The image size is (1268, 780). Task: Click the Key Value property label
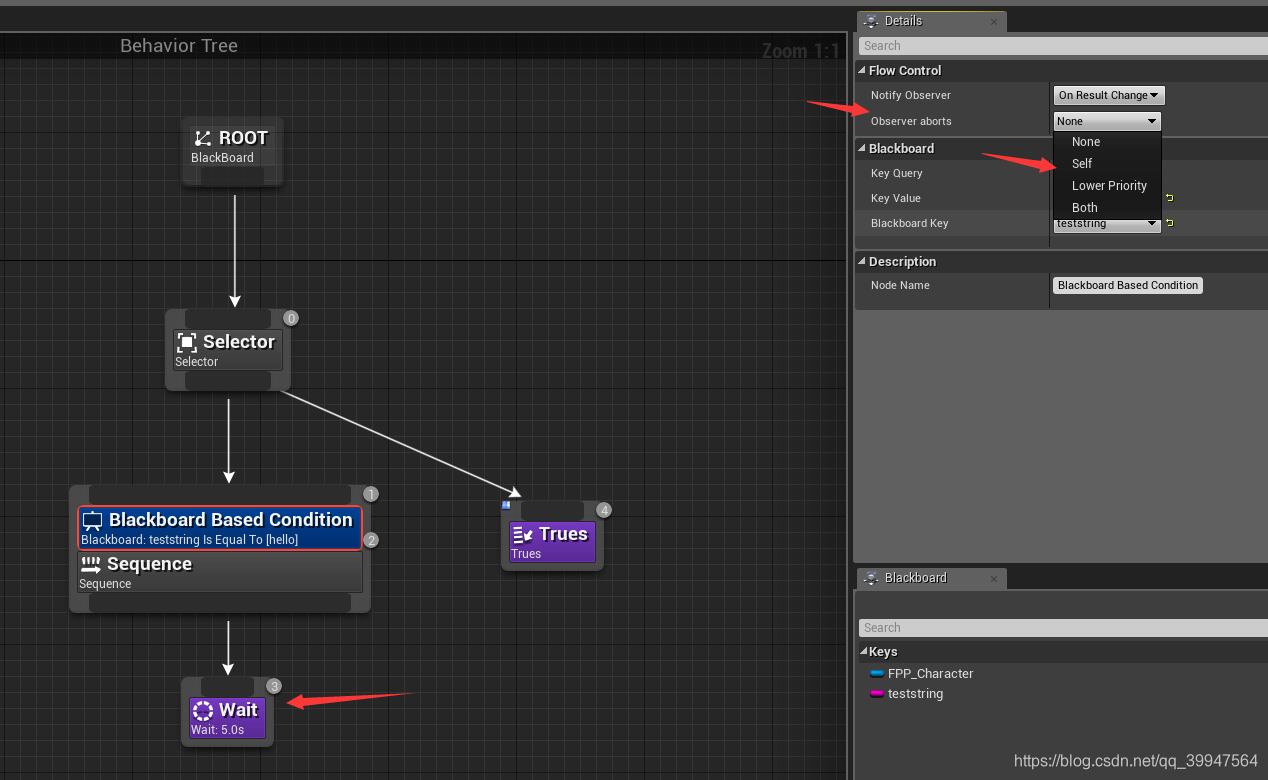click(896, 199)
